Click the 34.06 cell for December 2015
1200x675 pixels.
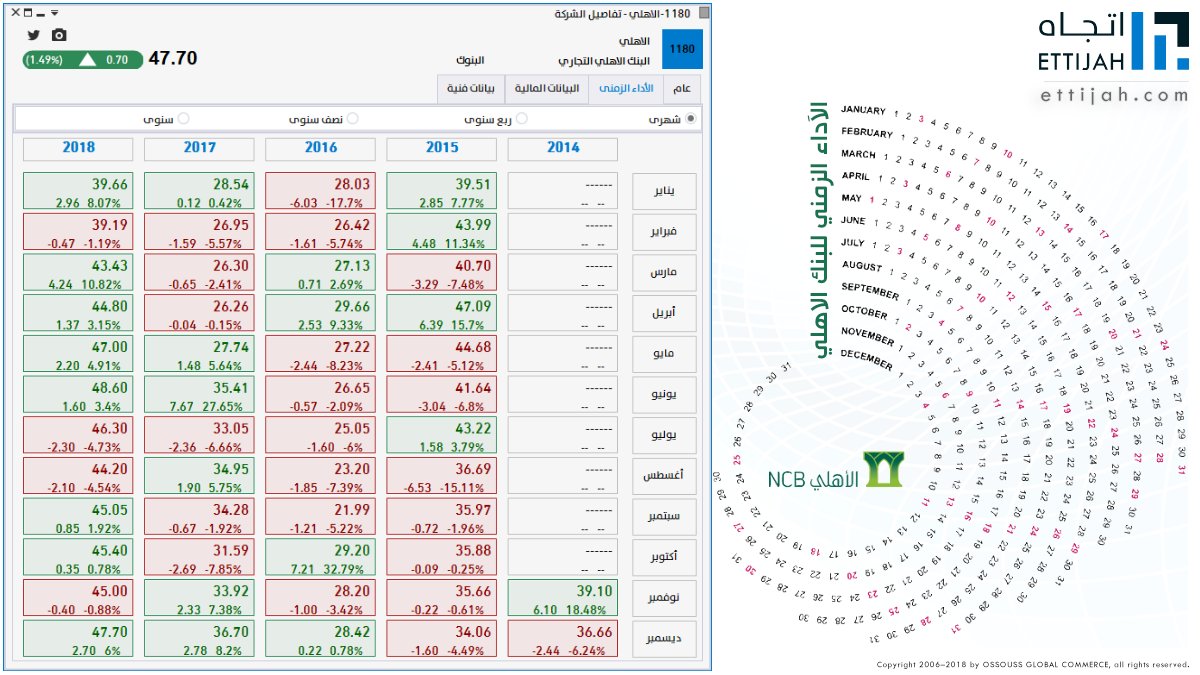tap(442, 639)
